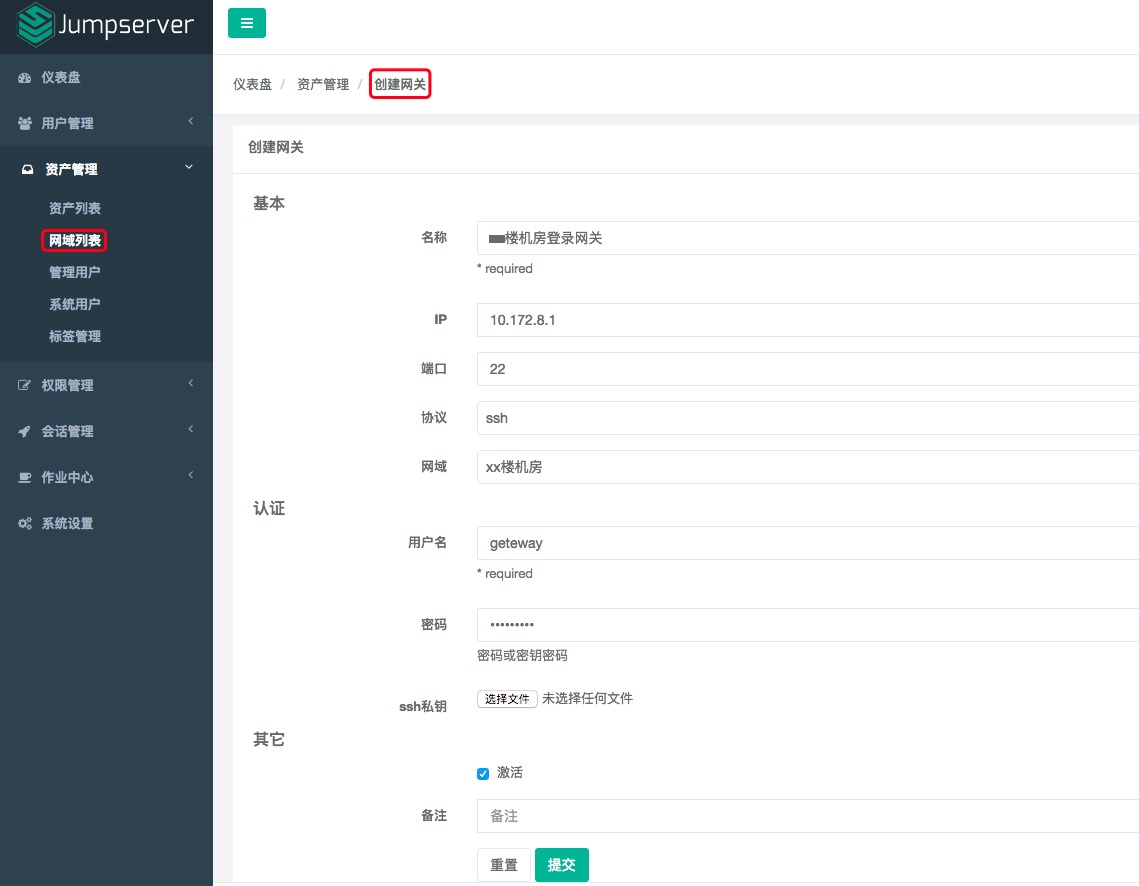Click the dashboard gauge icon beside 仪表盘
Viewport: 1139px width, 886px height.
point(25,78)
